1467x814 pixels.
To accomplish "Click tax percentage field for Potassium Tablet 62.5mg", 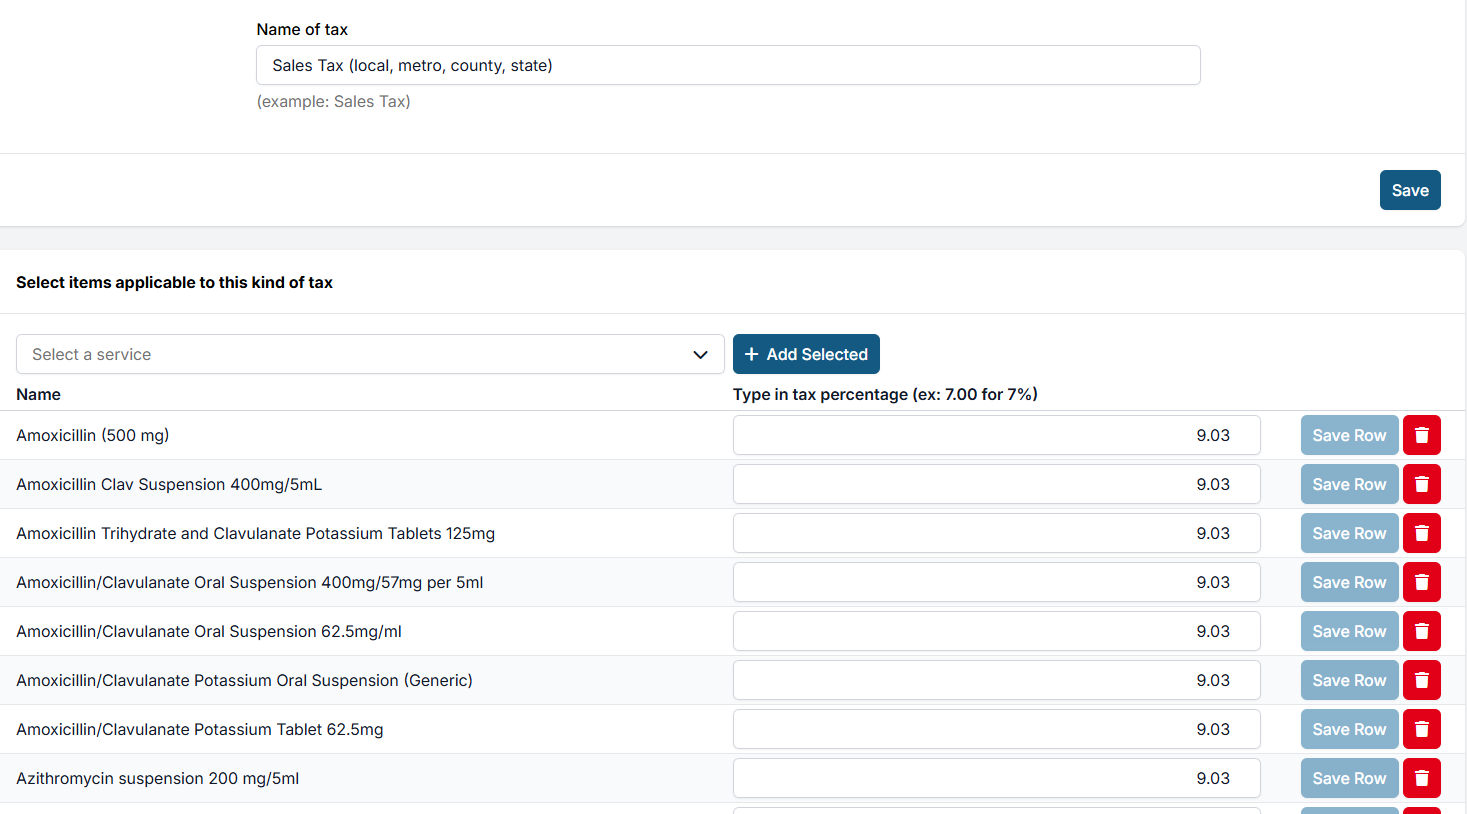I will pyautogui.click(x=996, y=729).
